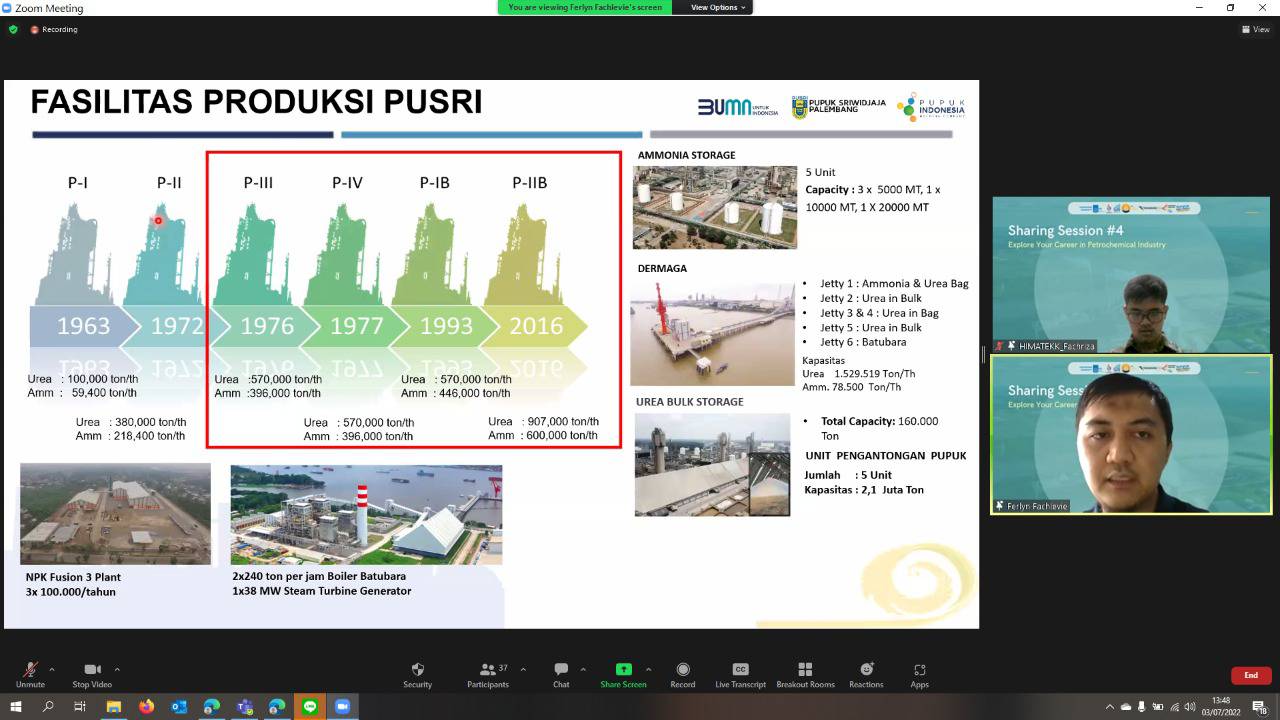
Task: Click the 1976 timeline arrow
Action: coord(266,326)
